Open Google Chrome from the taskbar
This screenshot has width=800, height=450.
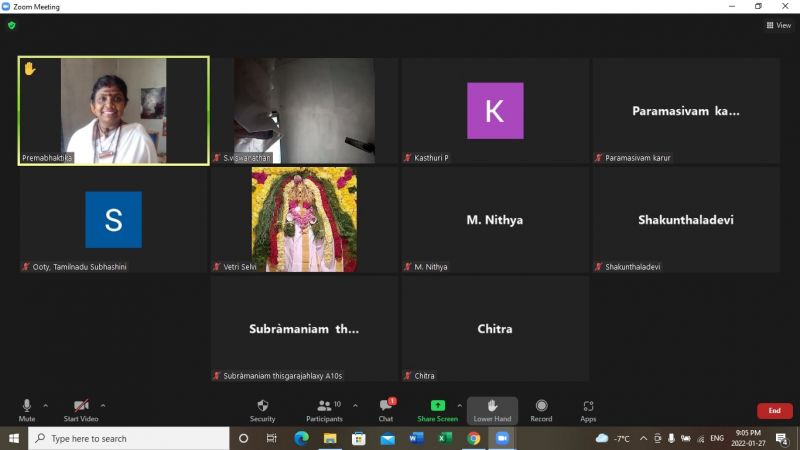[x=473, y=438]
